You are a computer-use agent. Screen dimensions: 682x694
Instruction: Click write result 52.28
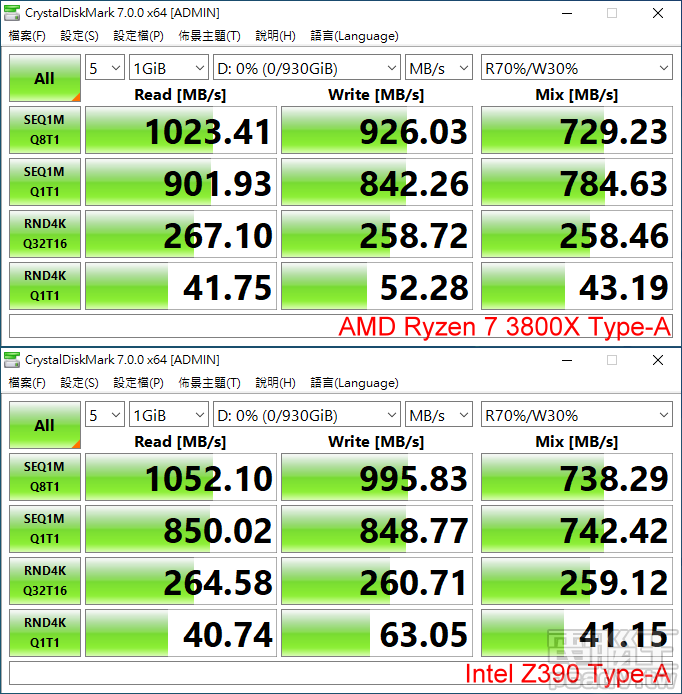click(377, 286)
